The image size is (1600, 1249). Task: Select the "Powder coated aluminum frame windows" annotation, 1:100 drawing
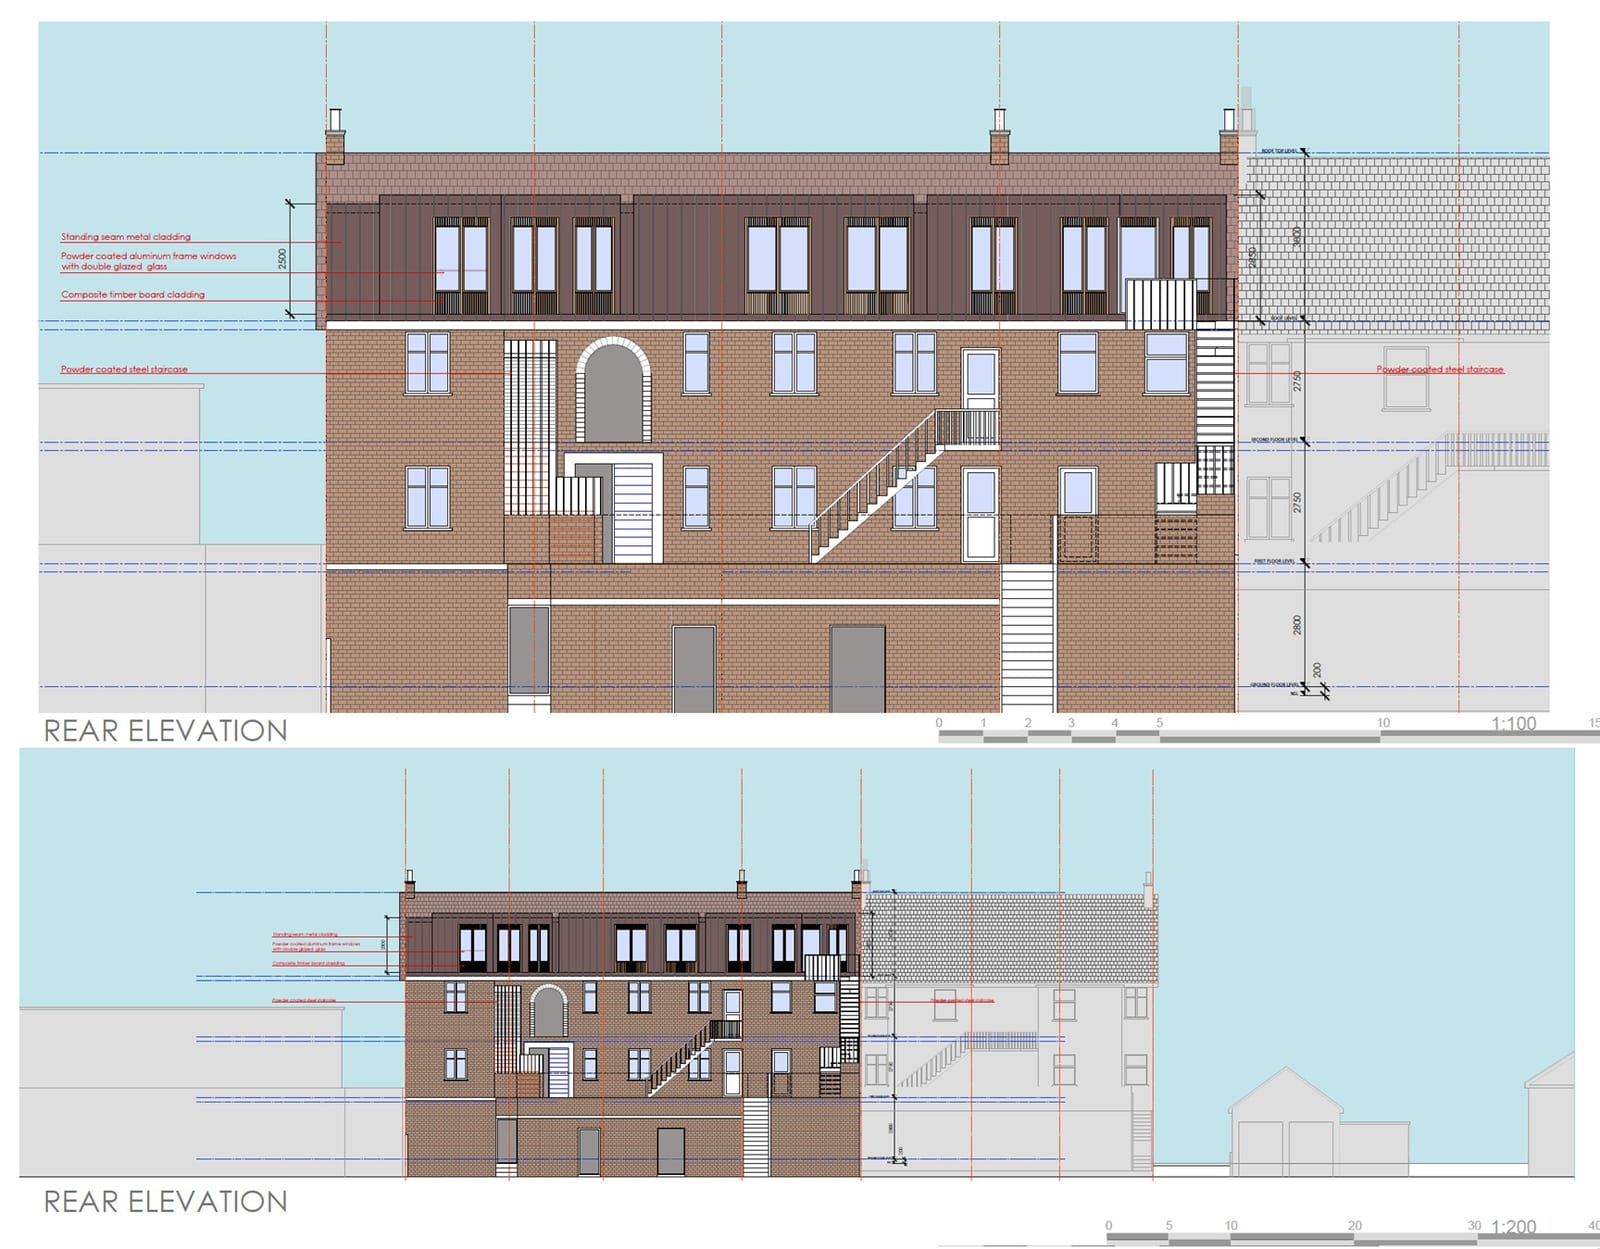click(149, 256)
